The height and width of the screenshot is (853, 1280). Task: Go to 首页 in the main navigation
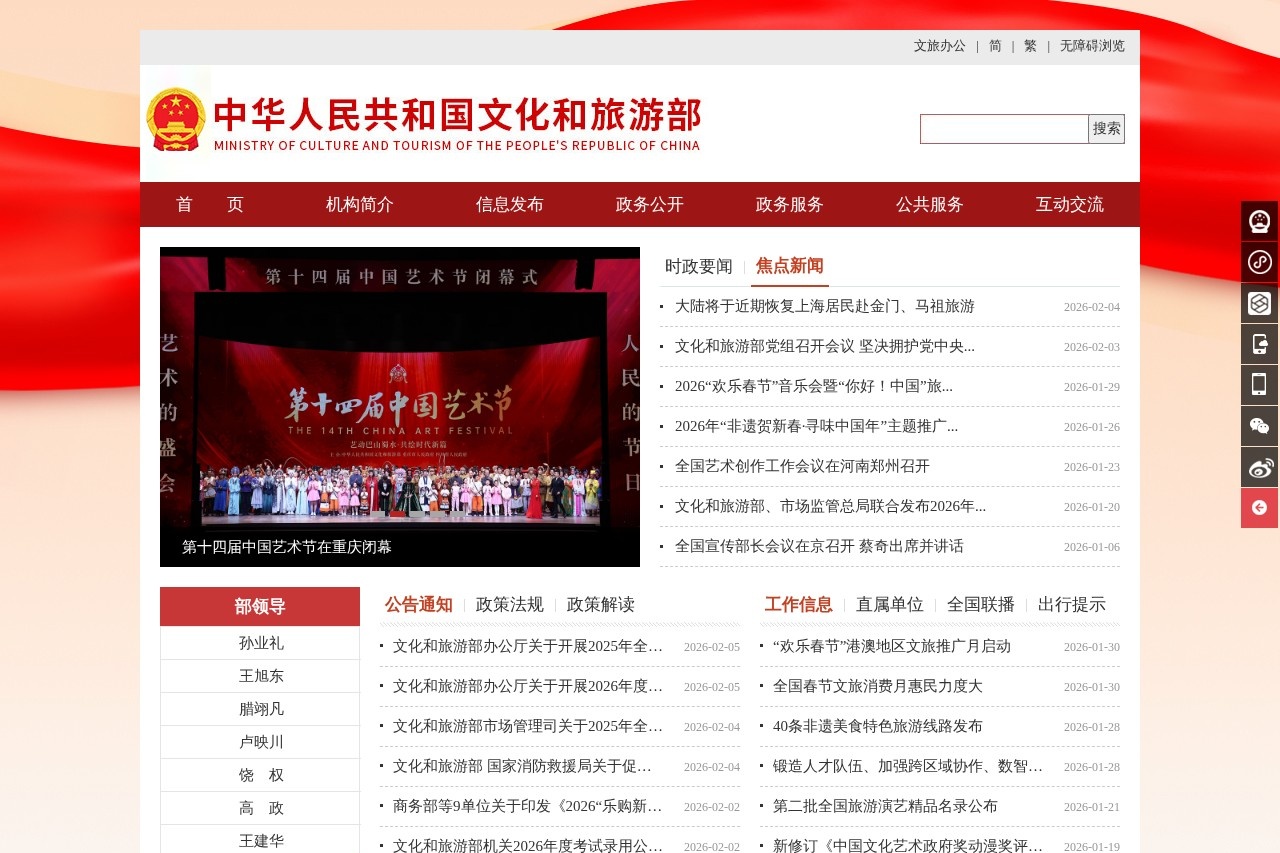210,205
